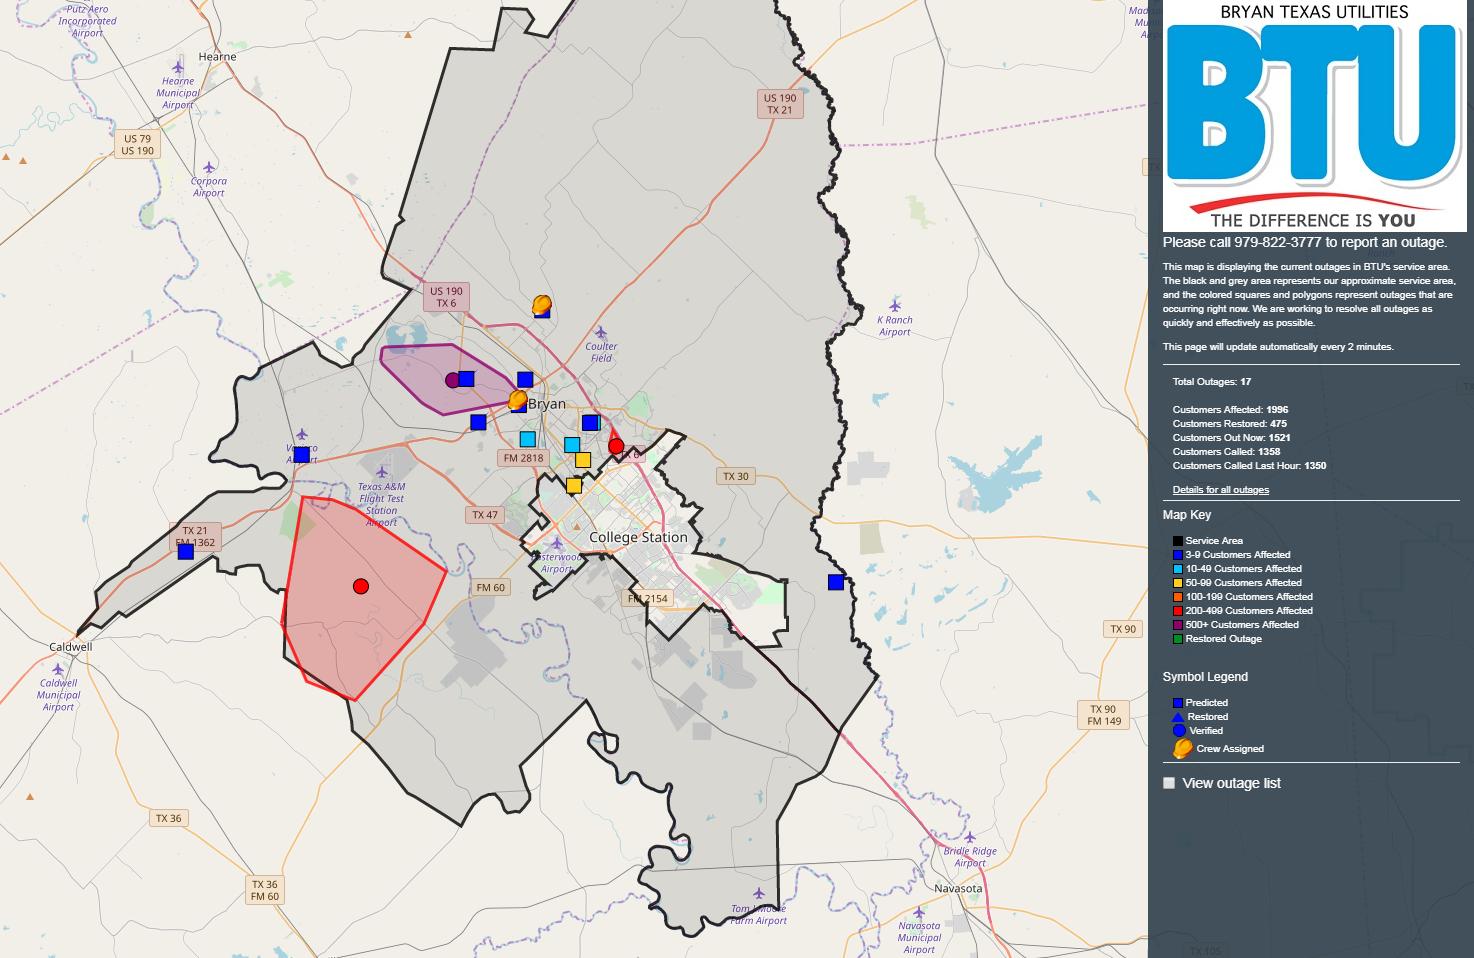Click the purple 500+ Customers Affected swatch
1474x958 pixels.
click(x=1178, y=625)
